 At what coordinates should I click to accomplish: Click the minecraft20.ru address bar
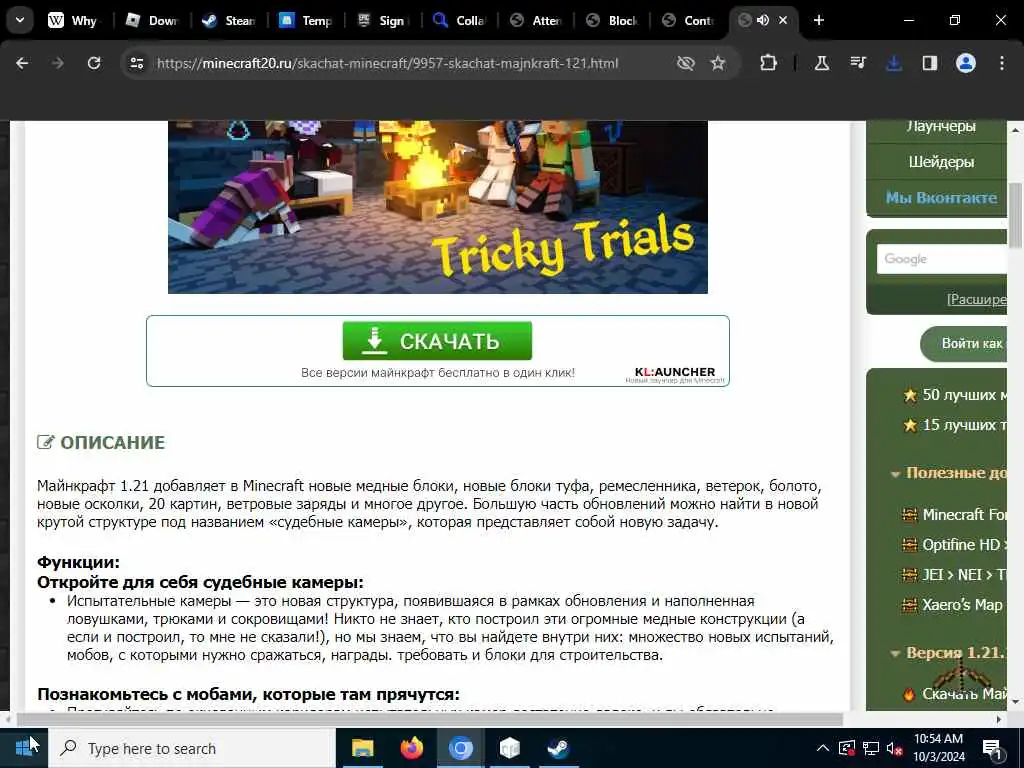click(387, 63)
